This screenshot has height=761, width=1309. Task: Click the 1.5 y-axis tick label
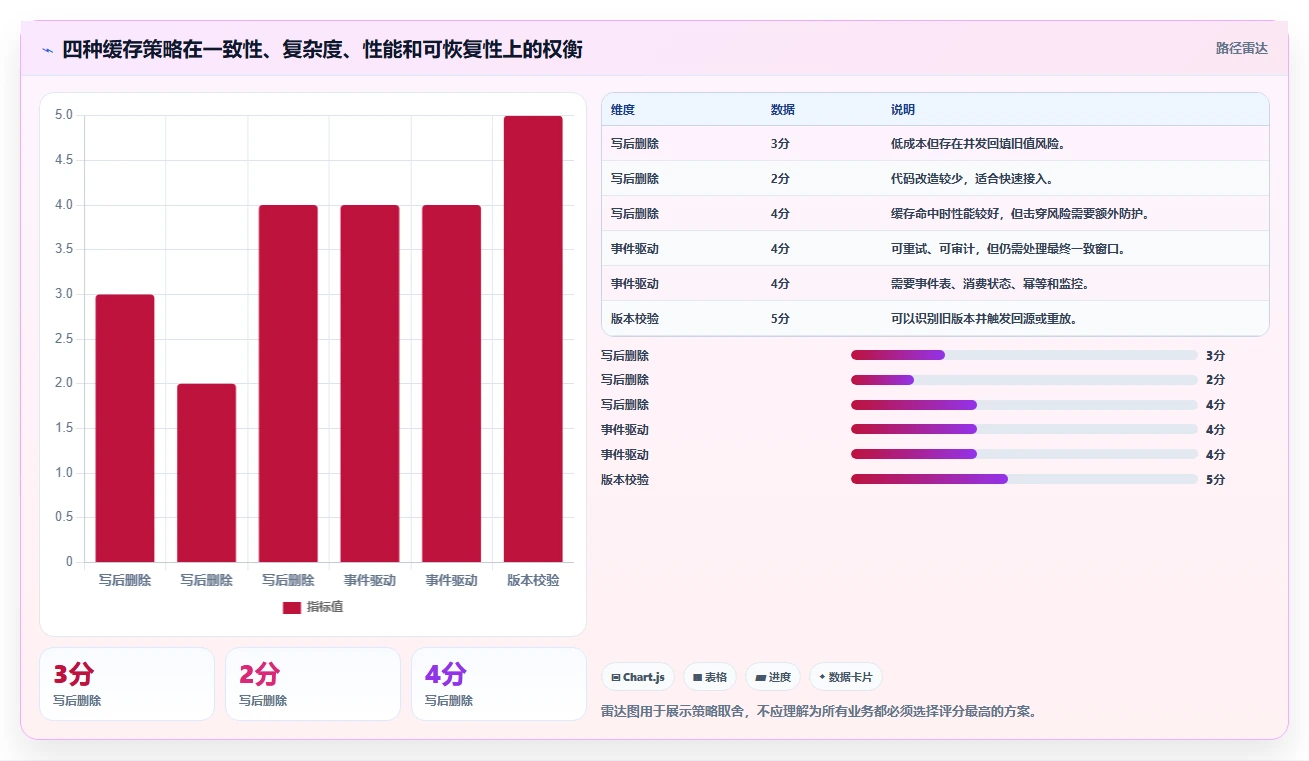click(x=64, y=428)
